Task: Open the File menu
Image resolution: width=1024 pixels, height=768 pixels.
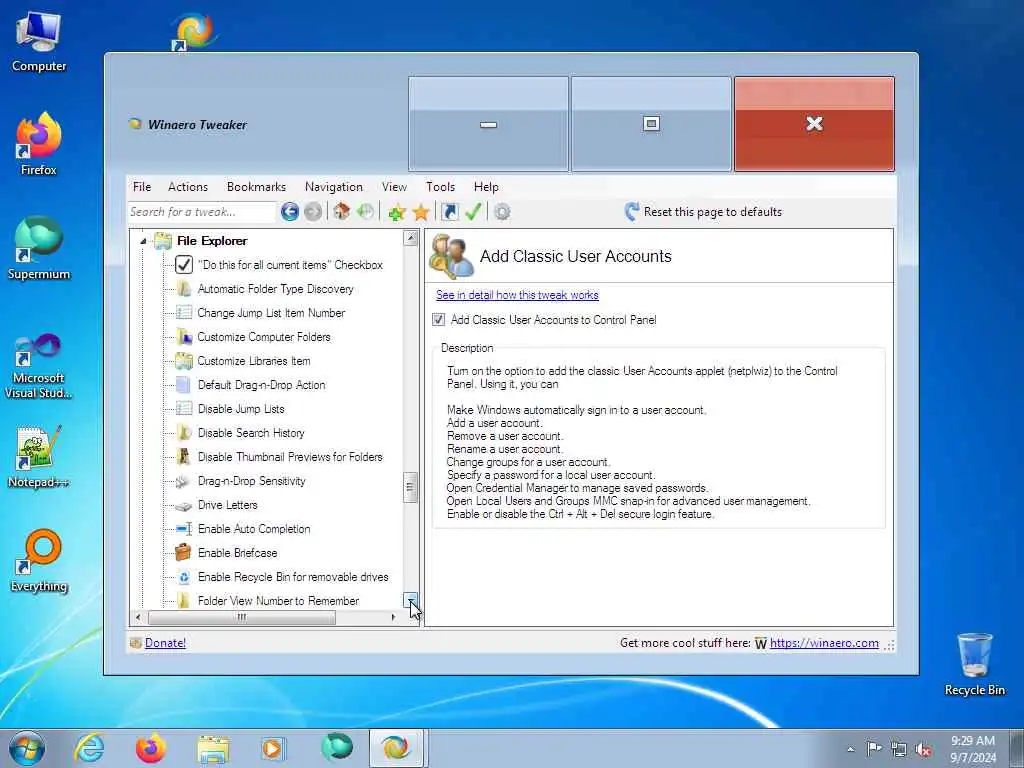Action: [142, 187]
